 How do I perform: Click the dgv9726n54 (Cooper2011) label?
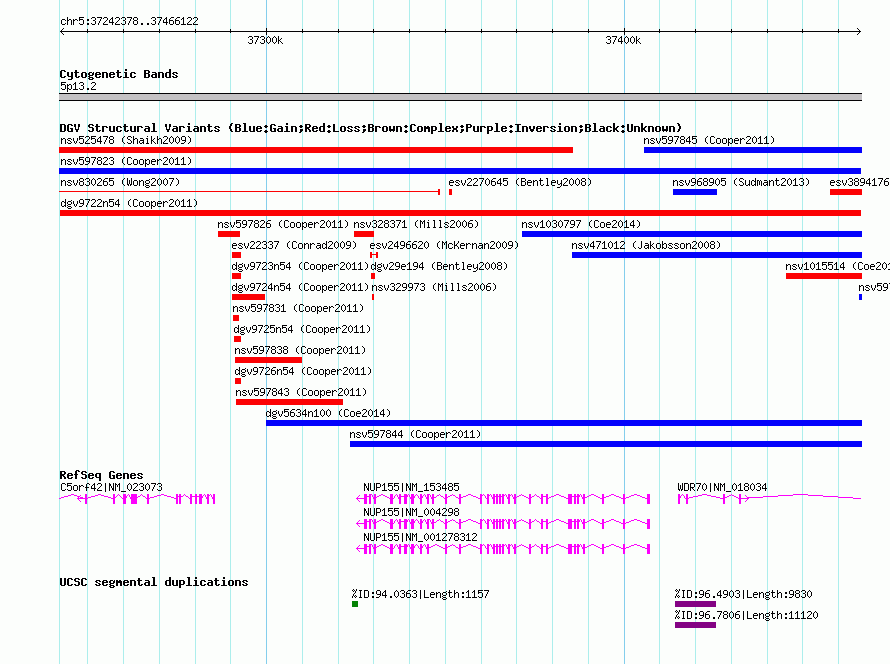pos(303,371)
